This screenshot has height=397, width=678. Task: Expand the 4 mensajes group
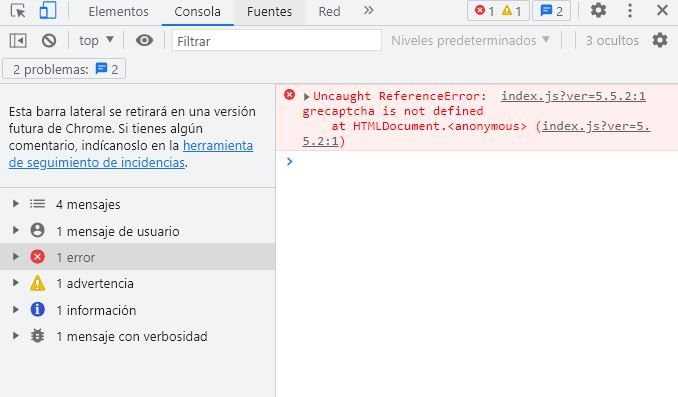pos(16,204)
